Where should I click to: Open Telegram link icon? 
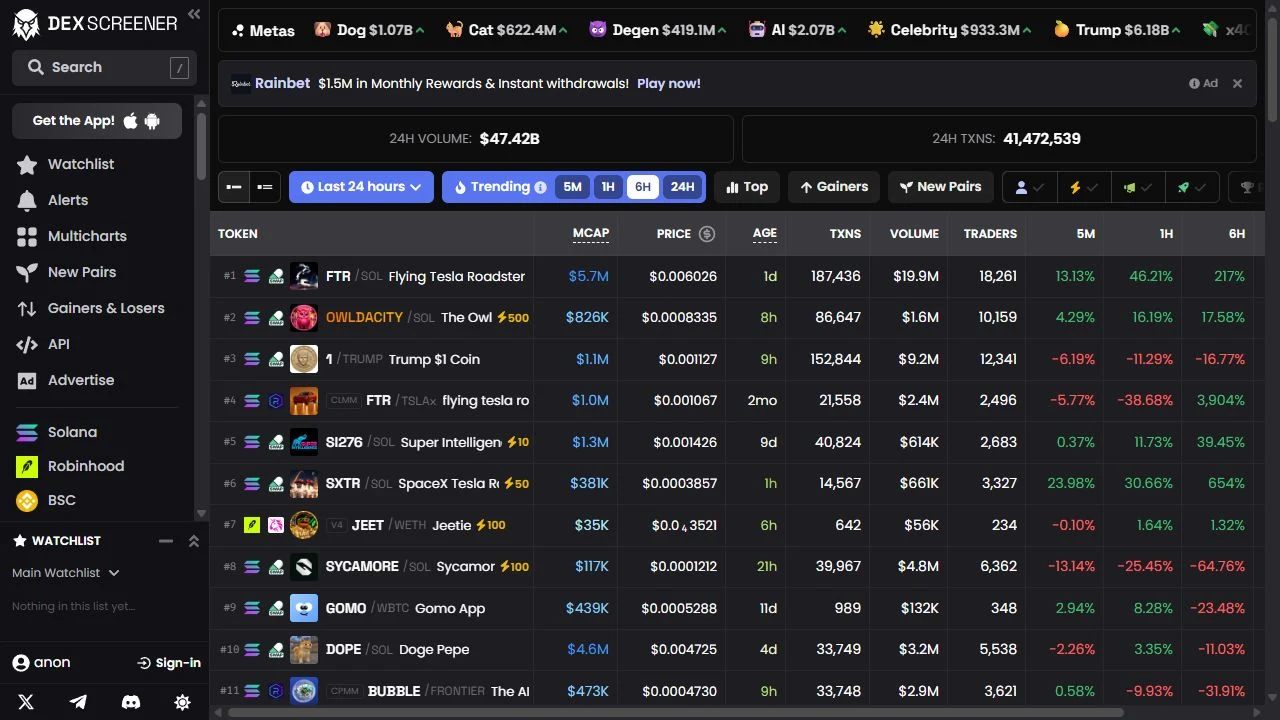tap(78, 702)
